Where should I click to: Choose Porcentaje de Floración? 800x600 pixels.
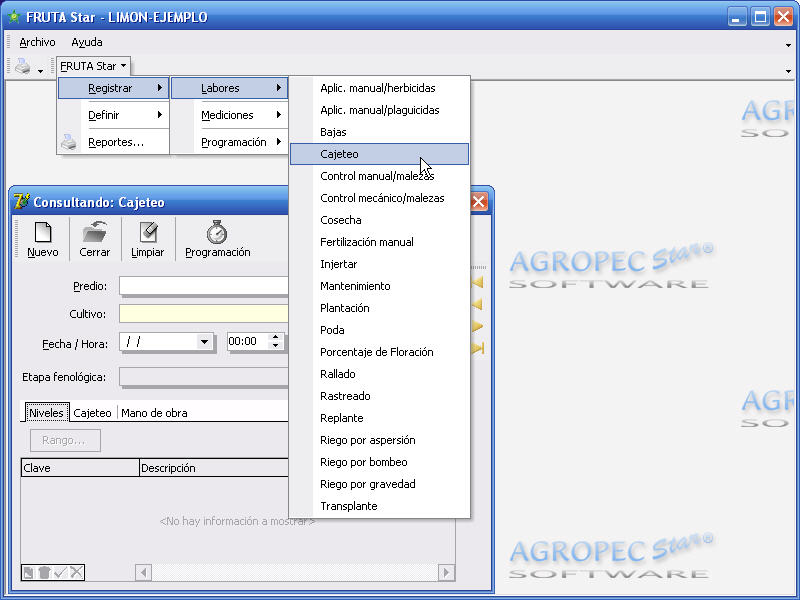(x=379, y=352)
